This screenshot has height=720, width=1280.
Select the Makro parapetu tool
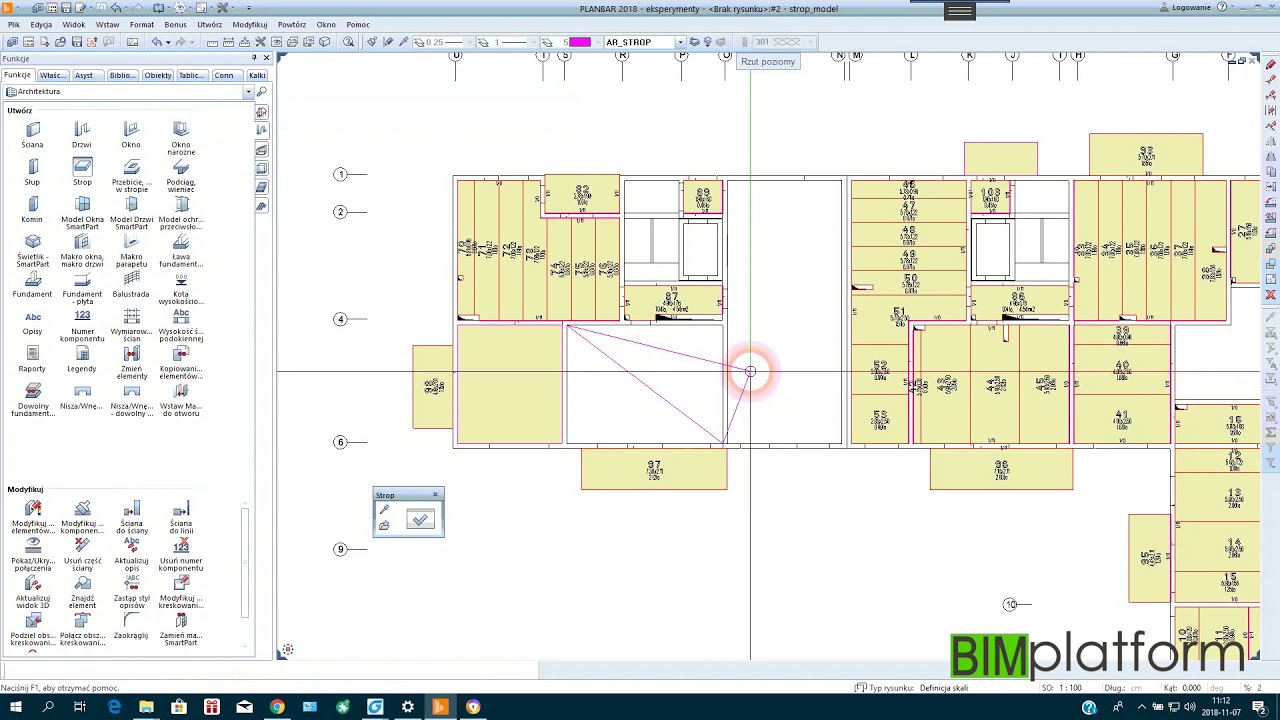[131, 251]
